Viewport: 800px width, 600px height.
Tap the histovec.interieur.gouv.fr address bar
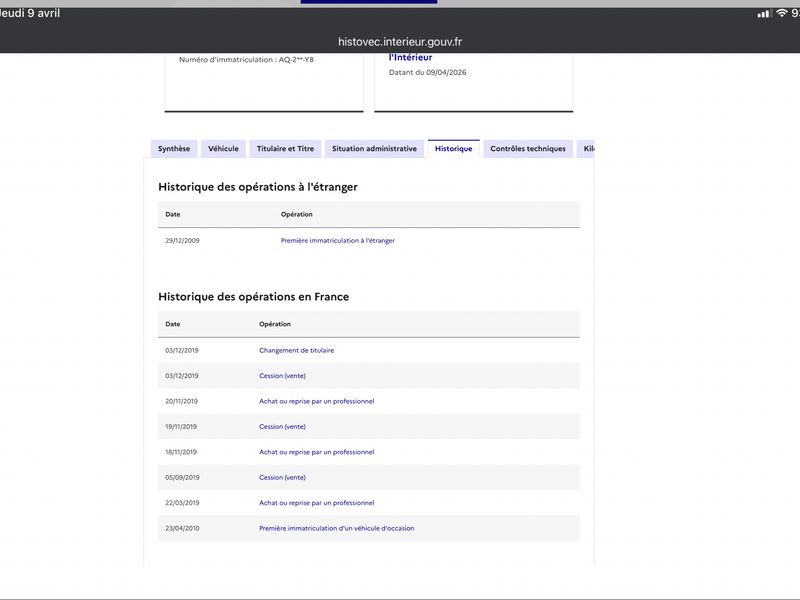click(400, 42)
